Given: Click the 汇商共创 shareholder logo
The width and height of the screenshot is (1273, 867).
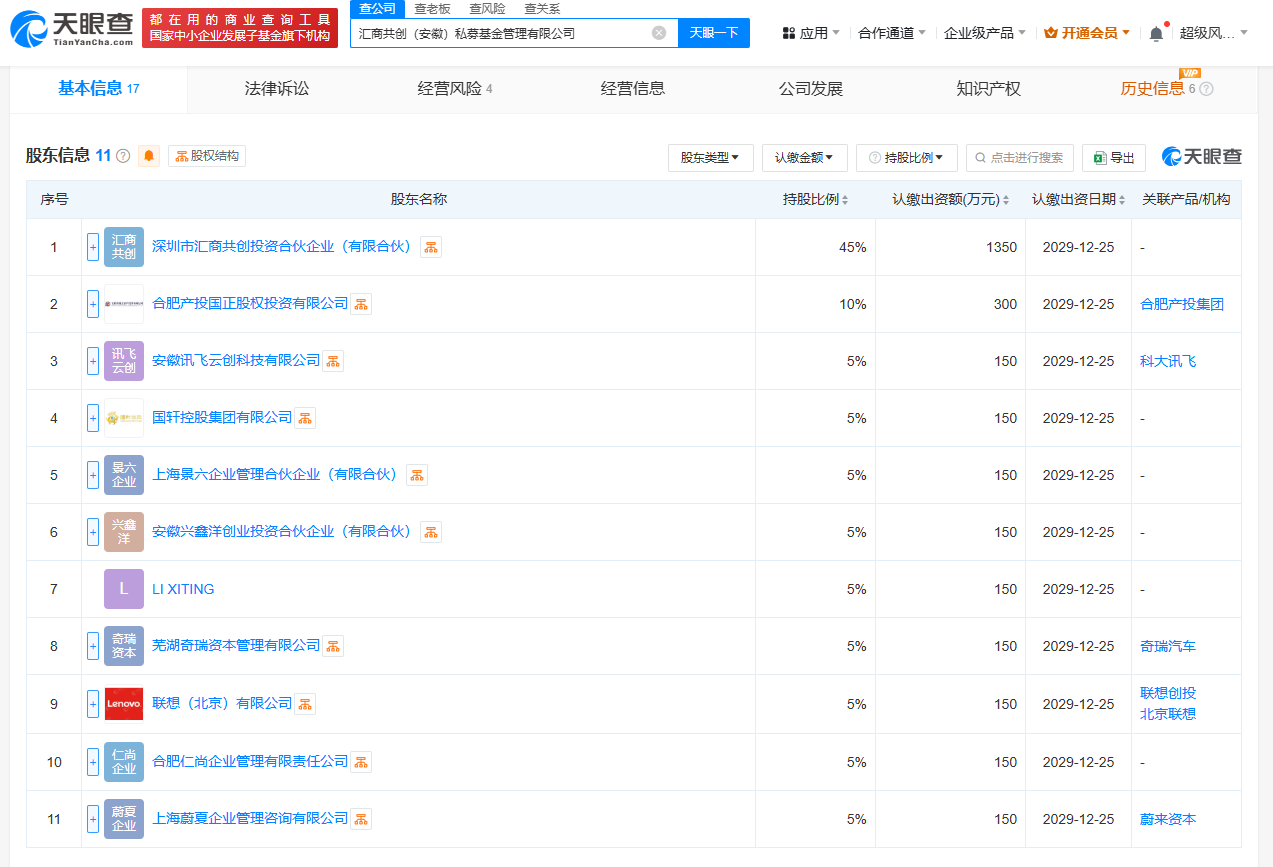Looking at the screenshot, I should (x=124, y=247).
